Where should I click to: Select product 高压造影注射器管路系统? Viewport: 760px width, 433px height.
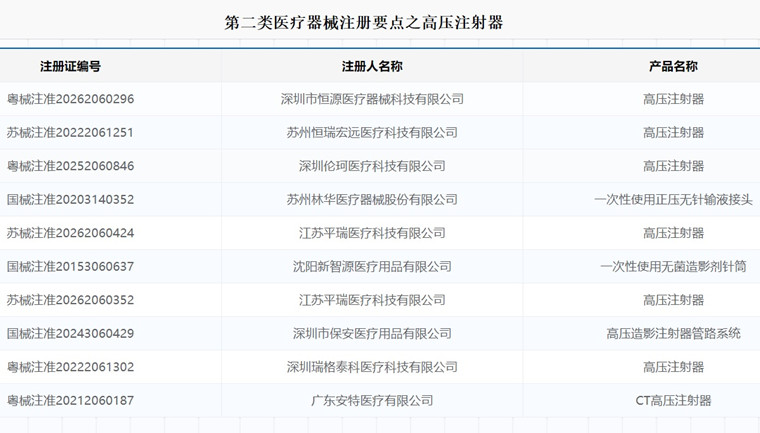pyautogui.click(x=673, y=333)
